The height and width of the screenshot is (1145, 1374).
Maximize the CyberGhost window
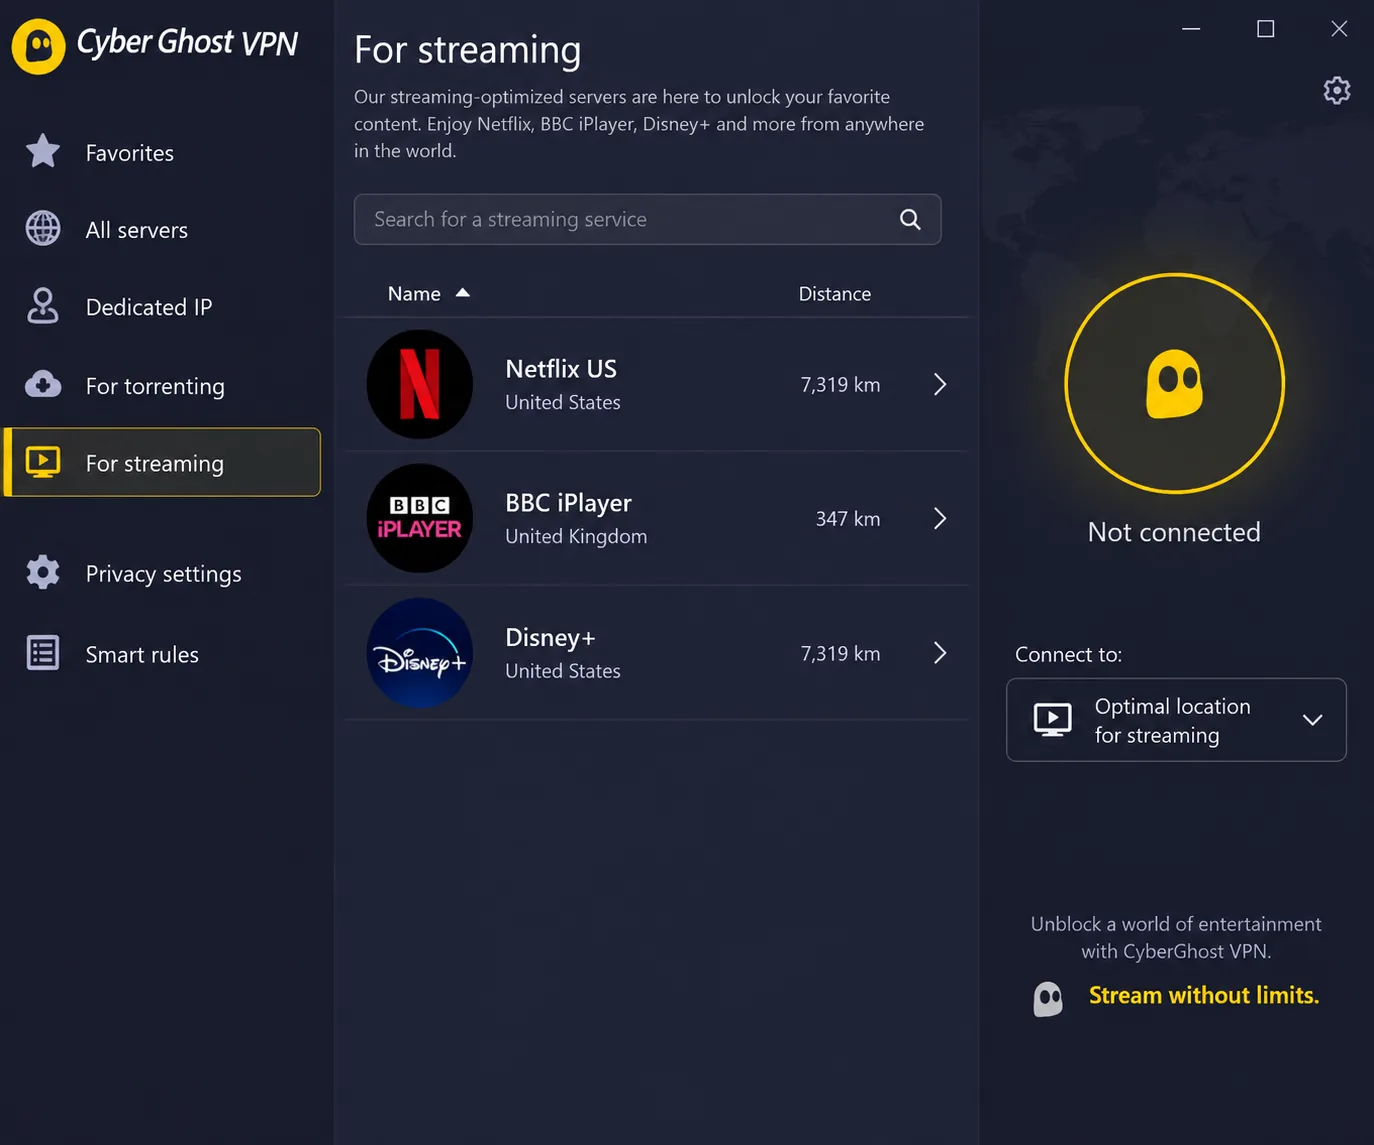[1265, 29]
